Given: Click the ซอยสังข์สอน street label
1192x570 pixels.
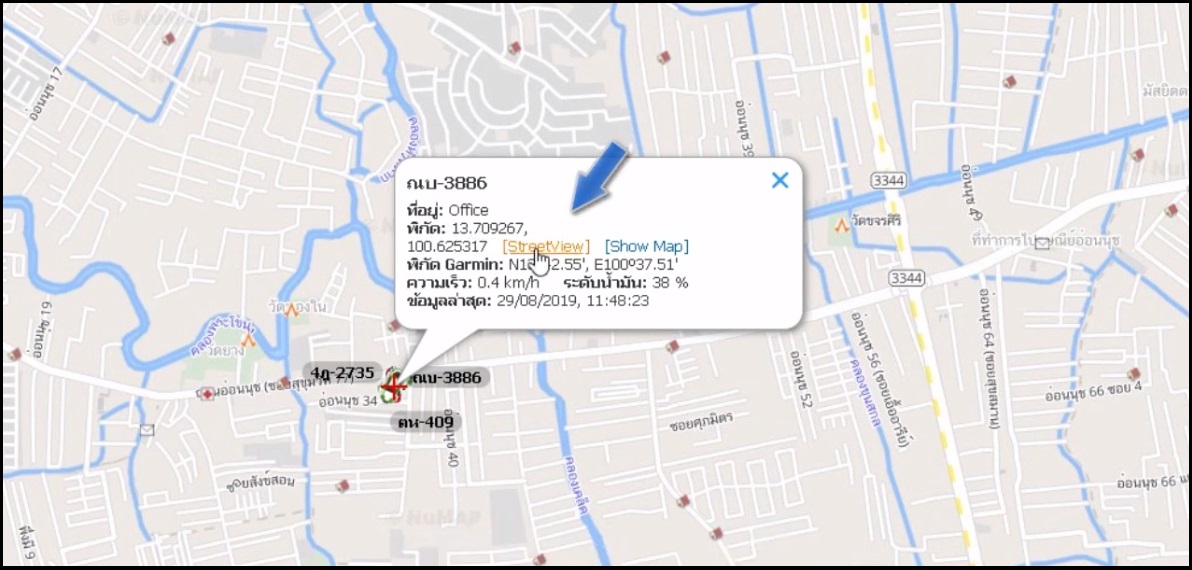Looking at the screenshot, I should (260, 481).
